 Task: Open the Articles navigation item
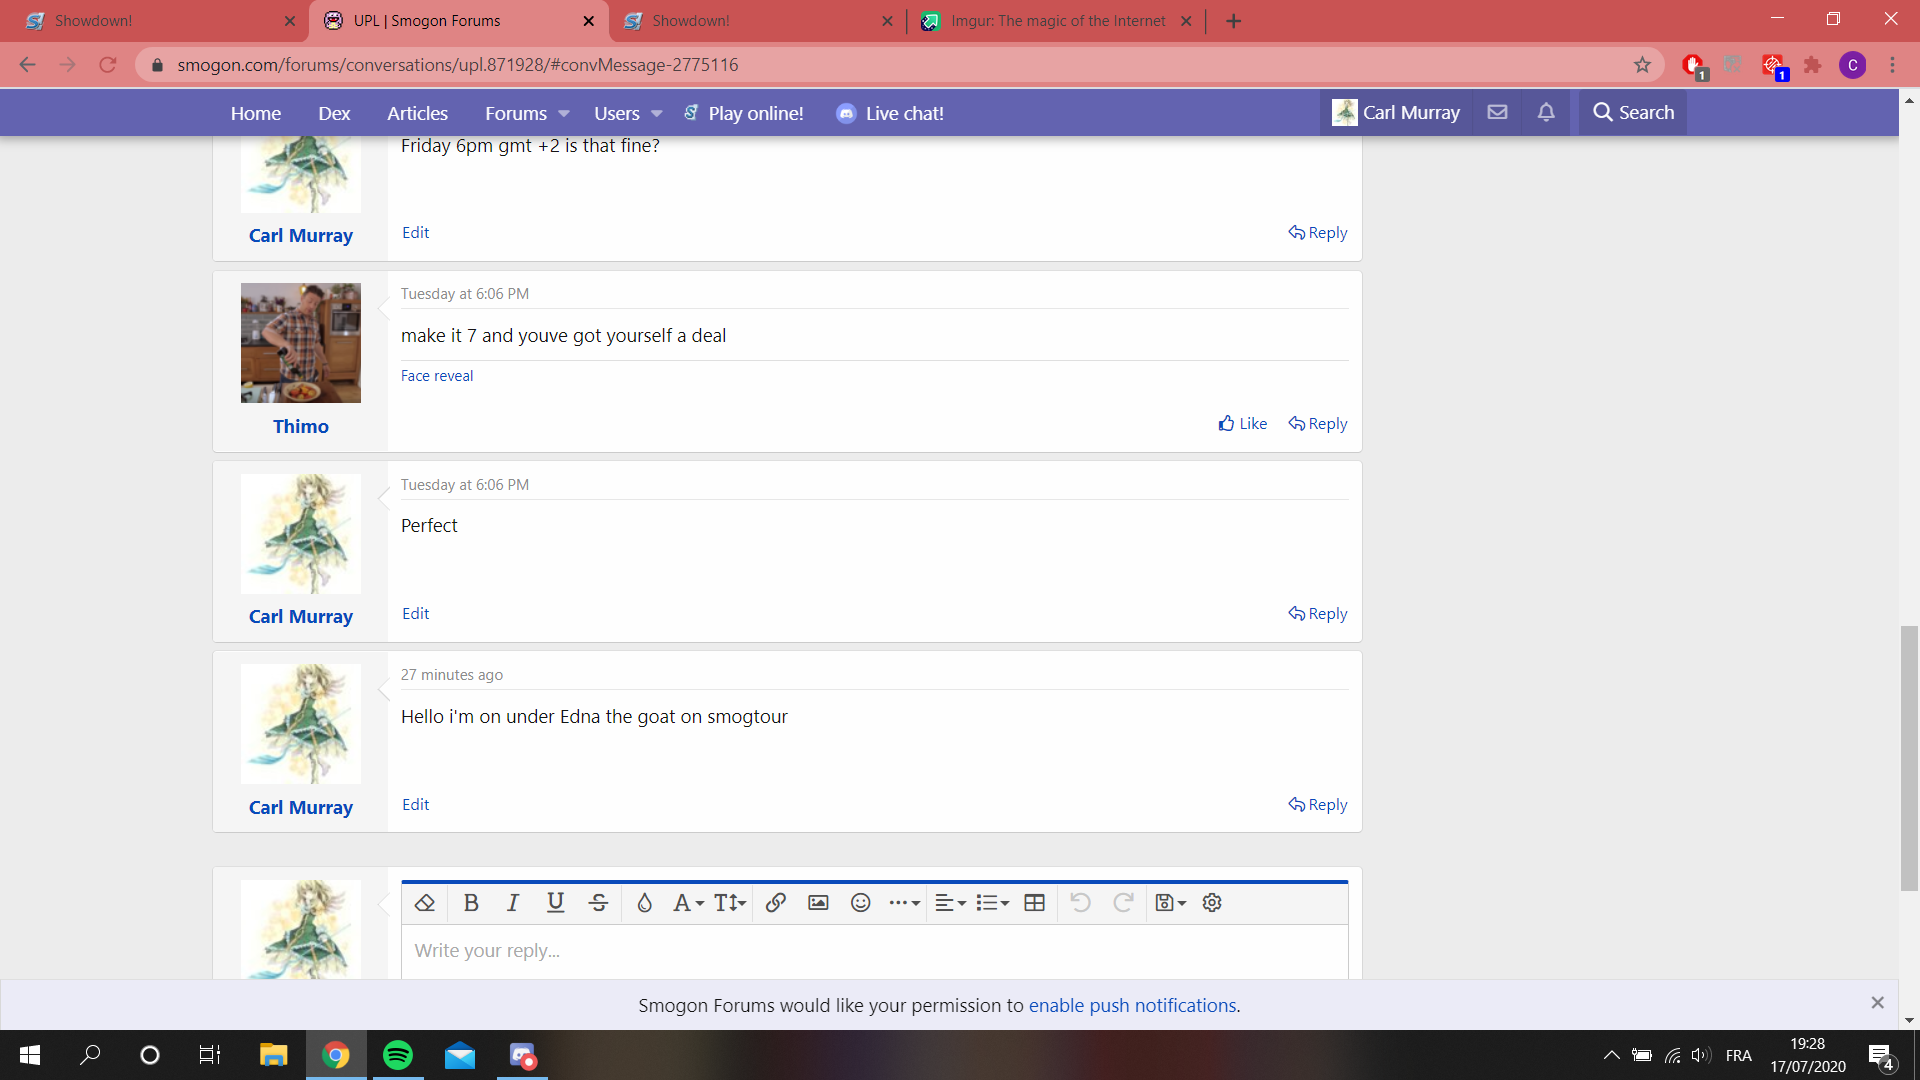point(417,113)
